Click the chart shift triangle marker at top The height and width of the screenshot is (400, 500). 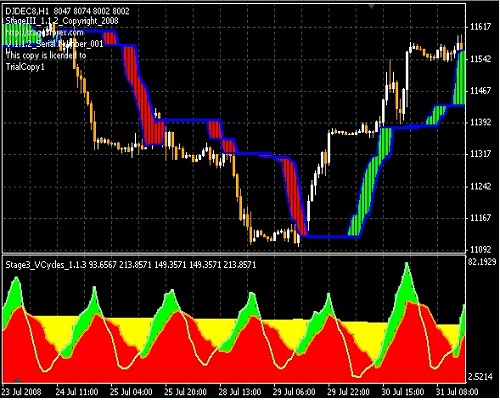point(372,5)
